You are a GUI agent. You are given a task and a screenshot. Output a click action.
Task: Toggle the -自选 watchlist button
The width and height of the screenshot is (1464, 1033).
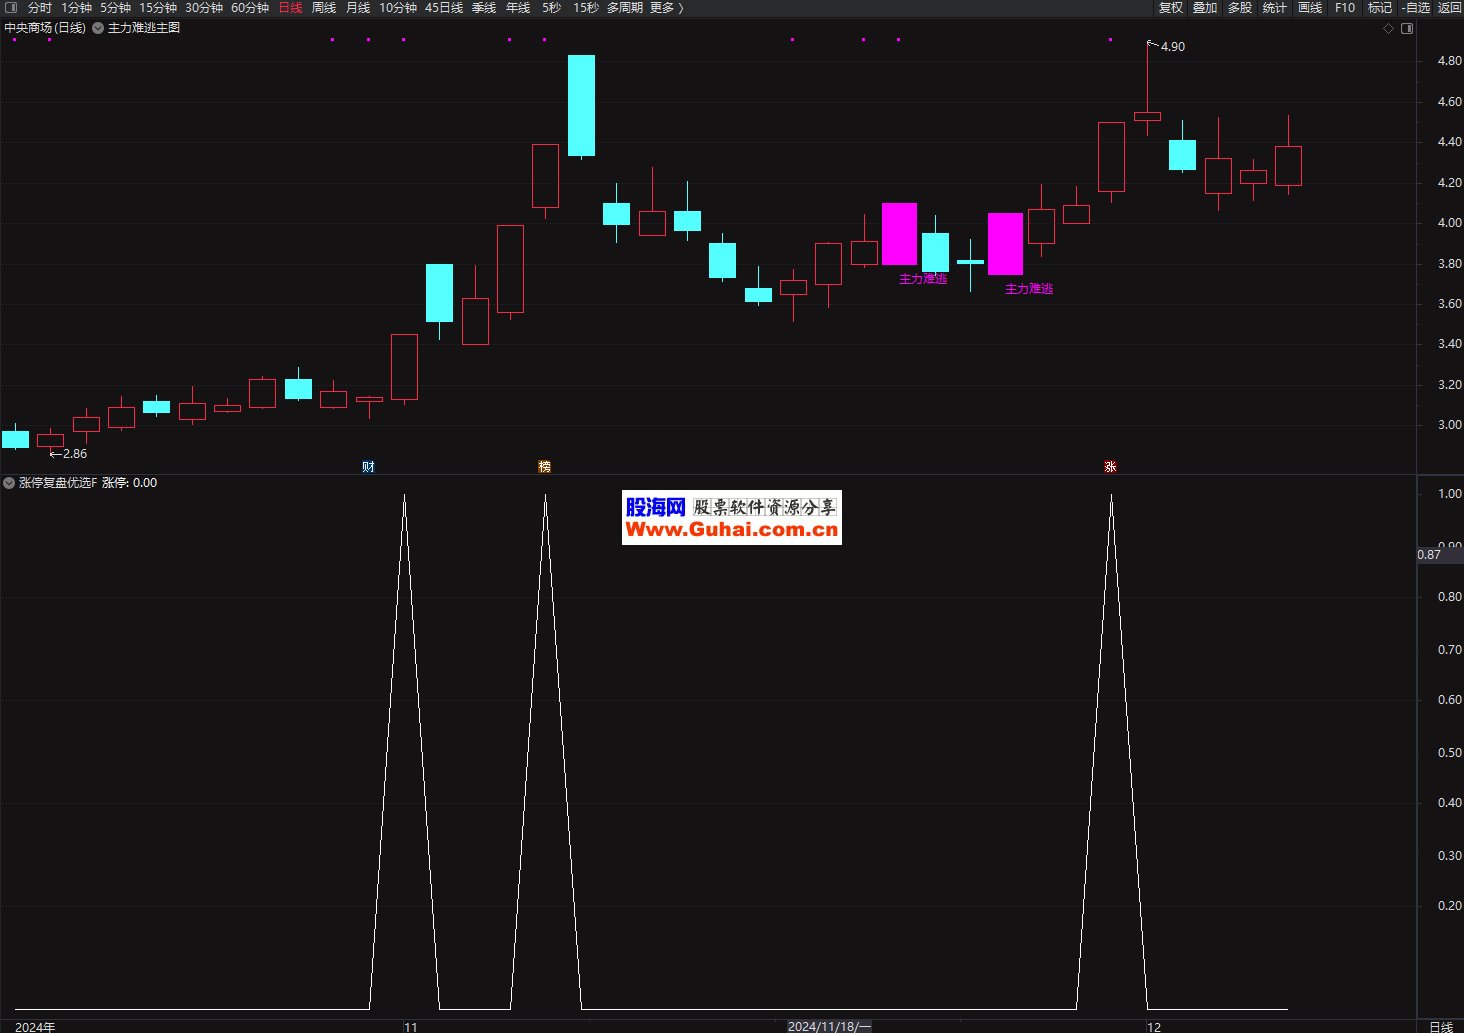point(1415,8)
